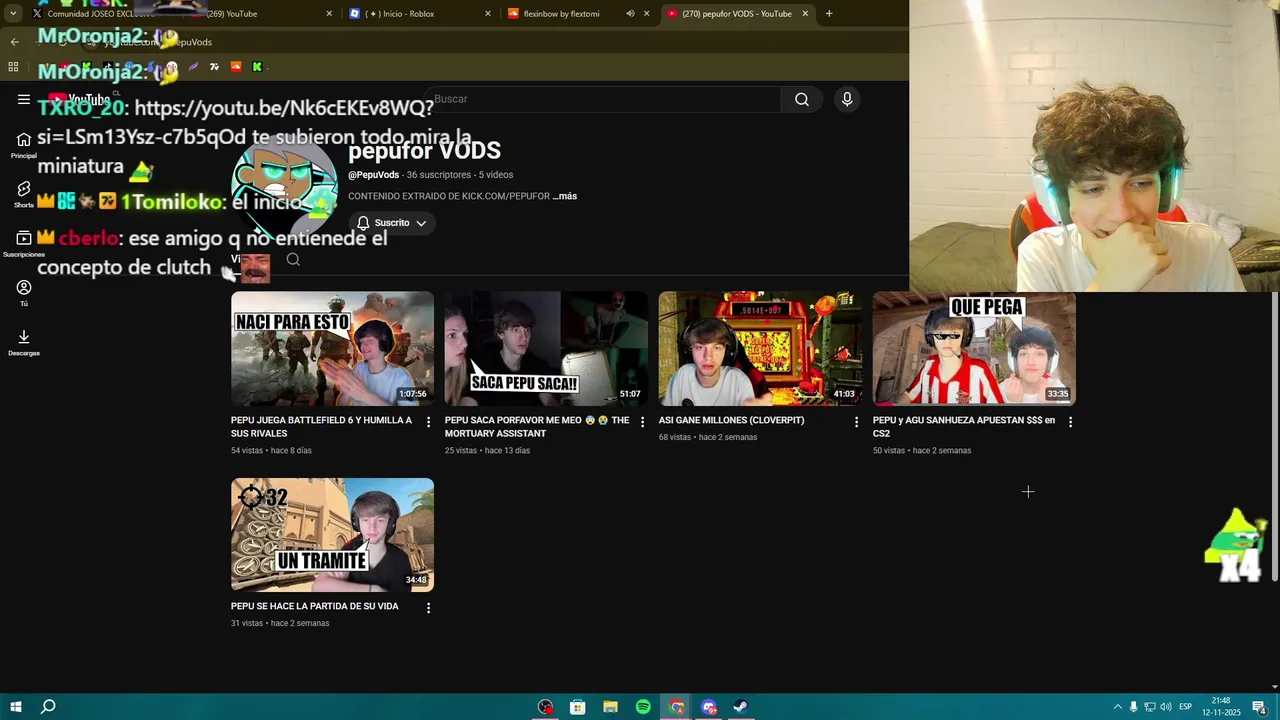This screenshot has width=1280, height=720.
Task: Open title PEPU SE HACE LA PARTIDA
Action: click(x=315, y=606)
